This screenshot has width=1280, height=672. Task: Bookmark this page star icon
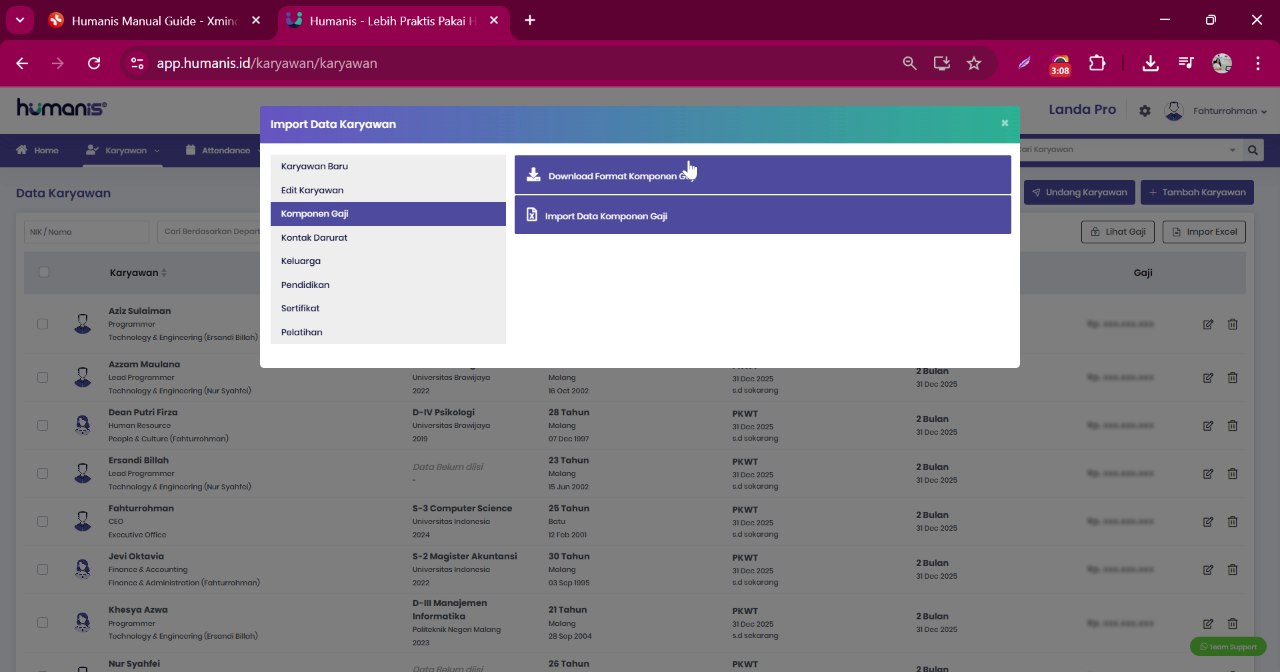[x=974, y=63]
